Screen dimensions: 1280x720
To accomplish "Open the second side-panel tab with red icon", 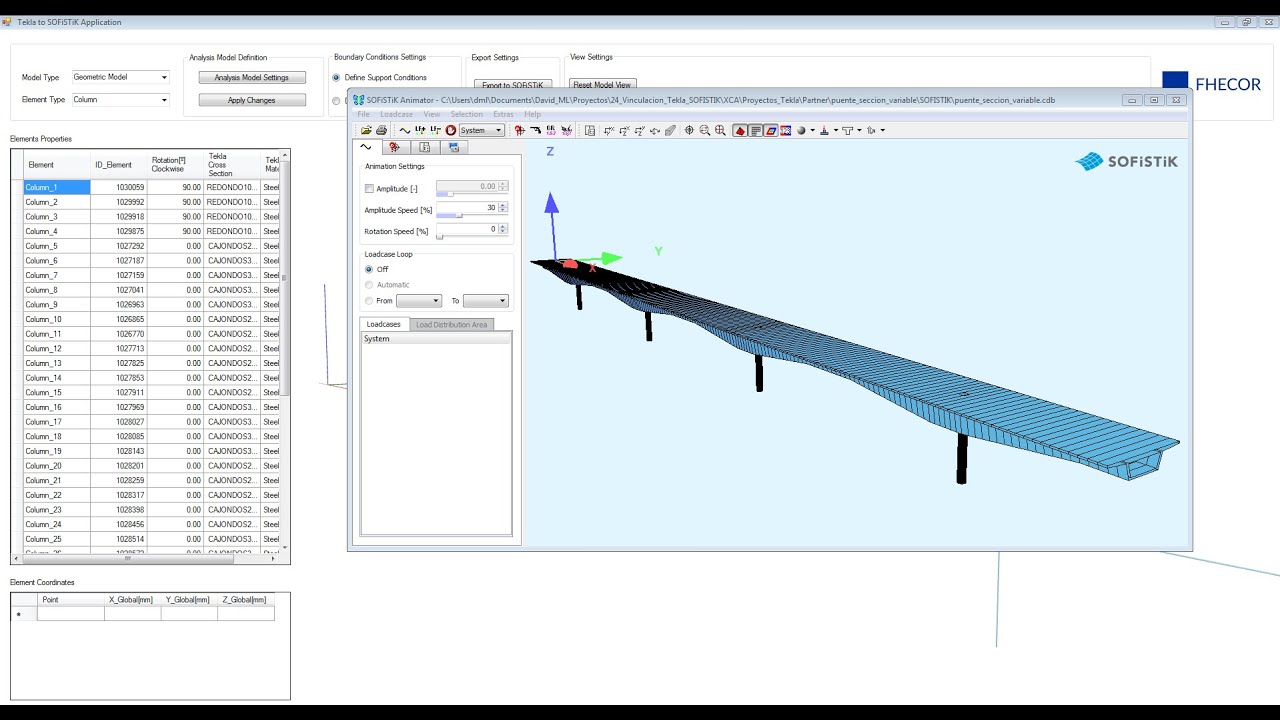I will click(395, 147).
